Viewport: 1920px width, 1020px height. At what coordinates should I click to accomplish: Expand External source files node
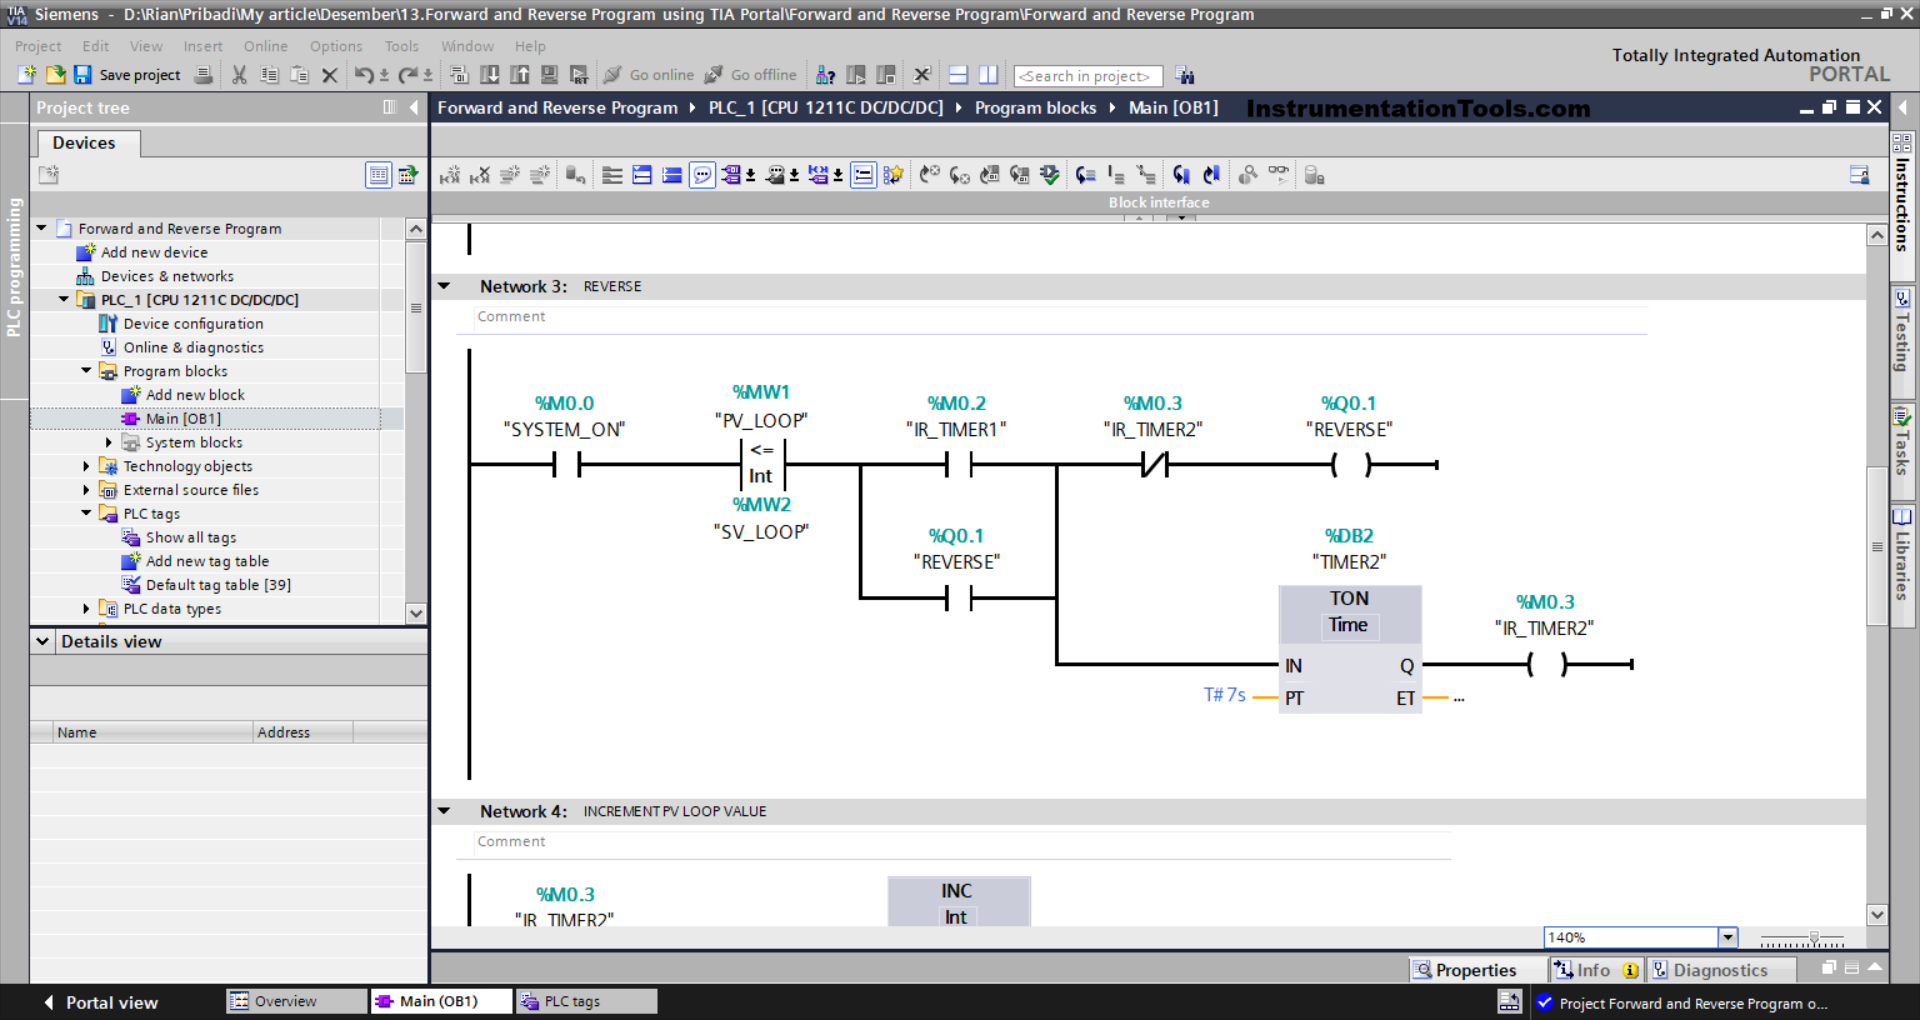point(87,489)
